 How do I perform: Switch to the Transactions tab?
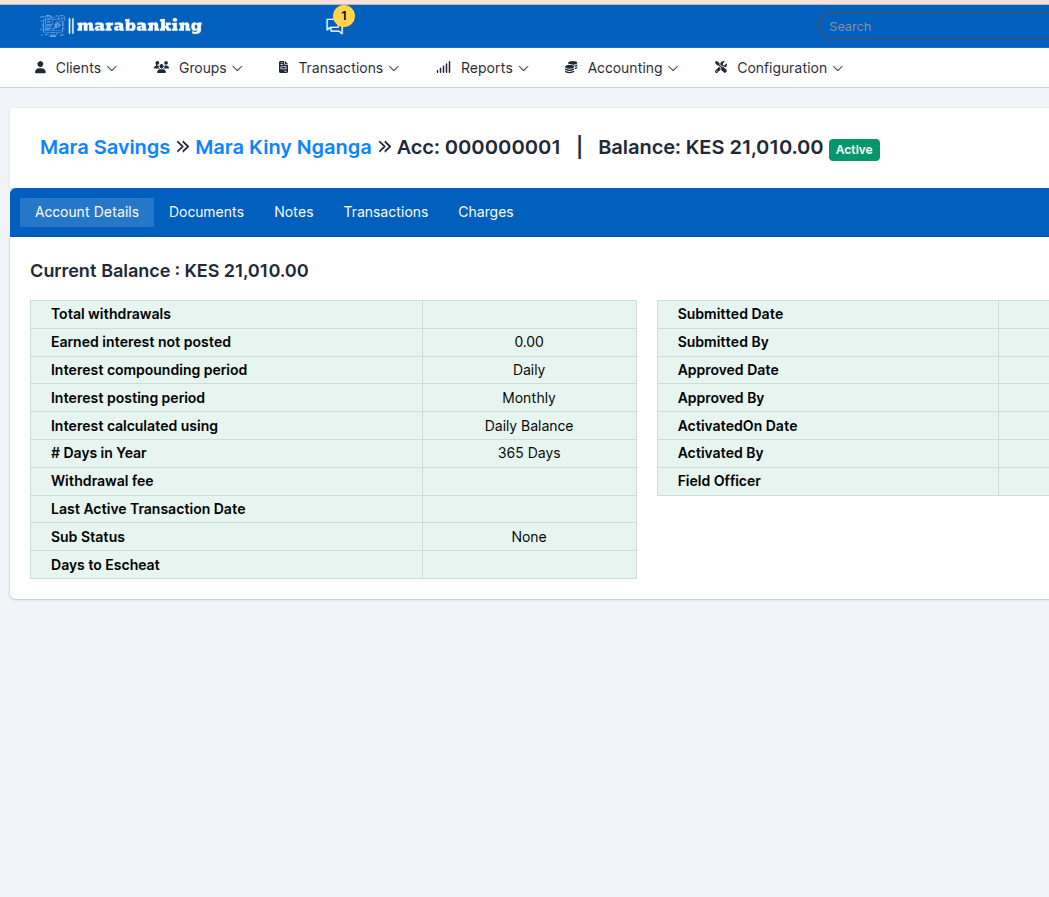386,211
